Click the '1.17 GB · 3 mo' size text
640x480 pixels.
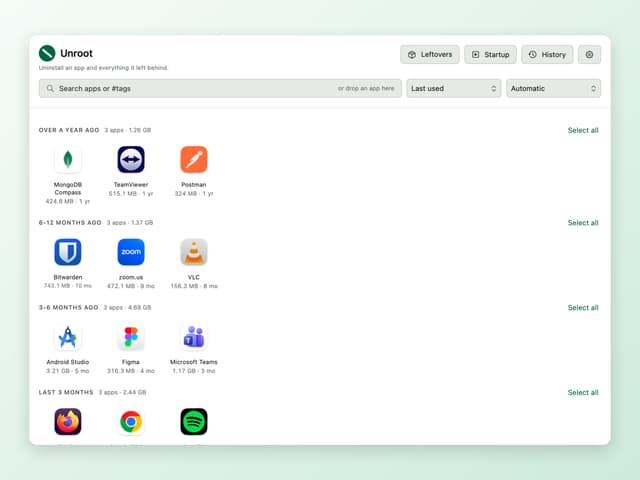click(194, 371)
